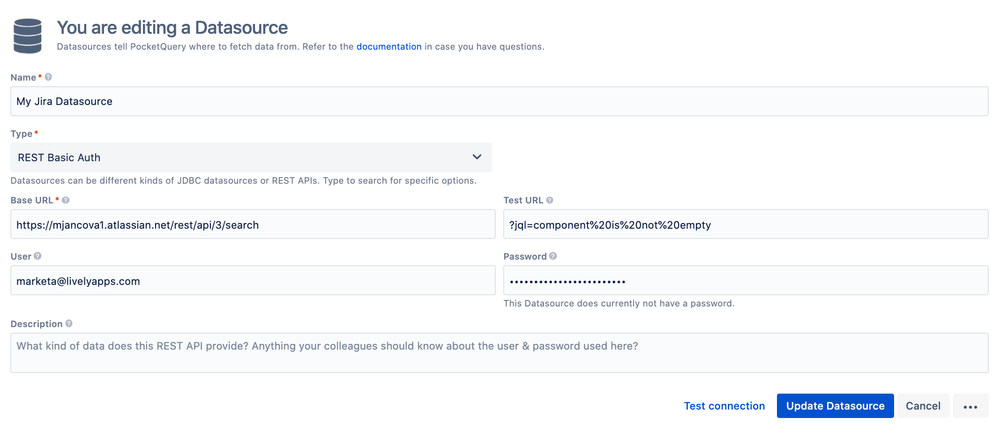Focus the Test URL input field
The image size is (1000, 433).
coord(746,224)
